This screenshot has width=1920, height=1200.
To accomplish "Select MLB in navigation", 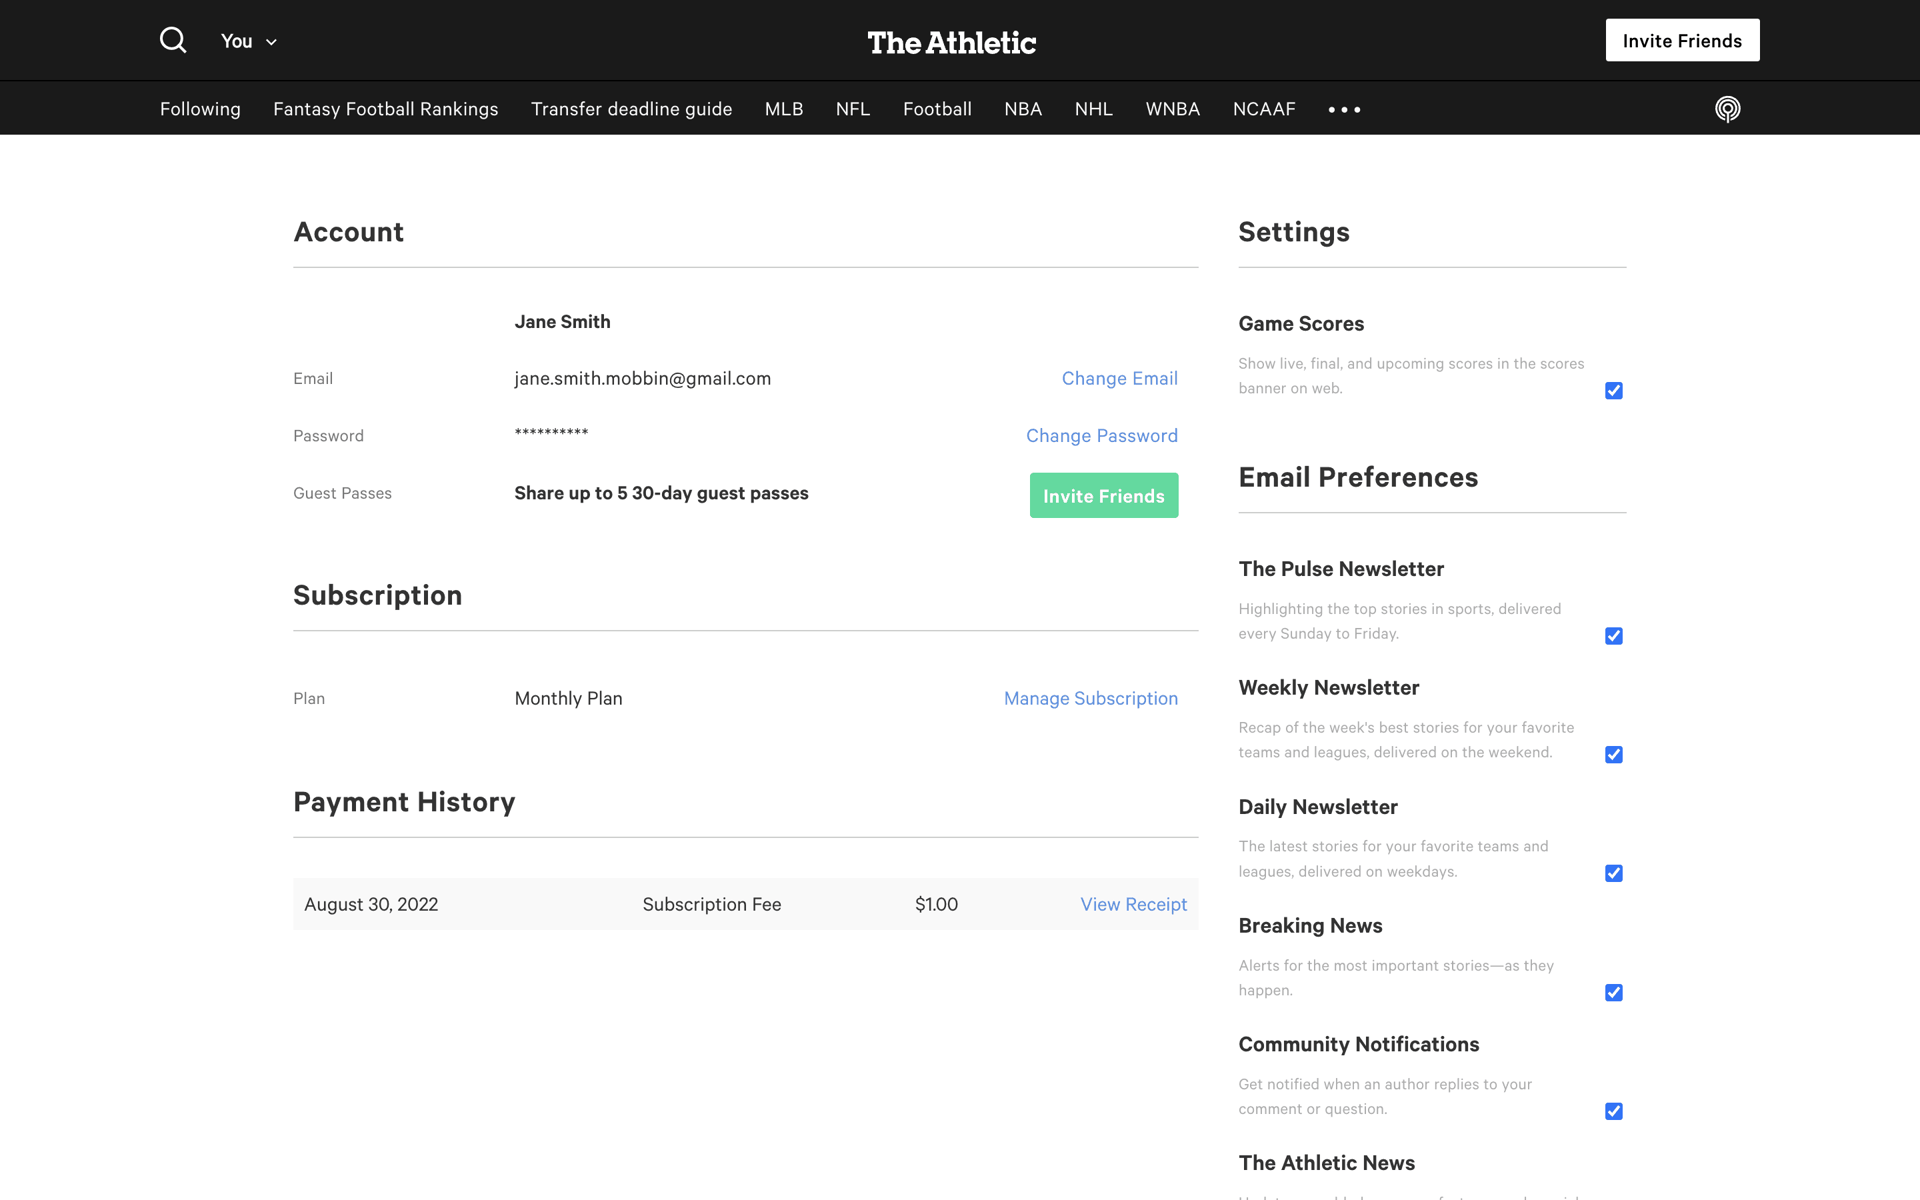I will coord(784,108).
